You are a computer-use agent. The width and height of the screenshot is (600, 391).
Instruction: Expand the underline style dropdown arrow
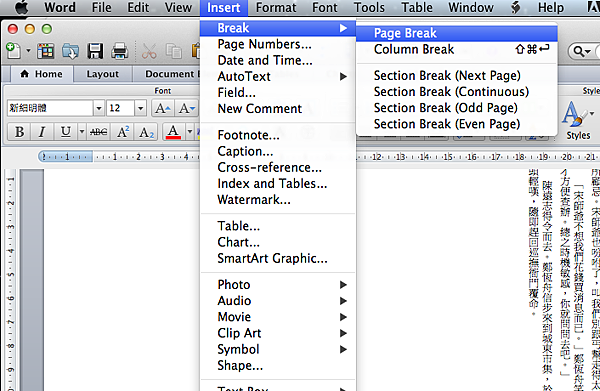point(82,132)
